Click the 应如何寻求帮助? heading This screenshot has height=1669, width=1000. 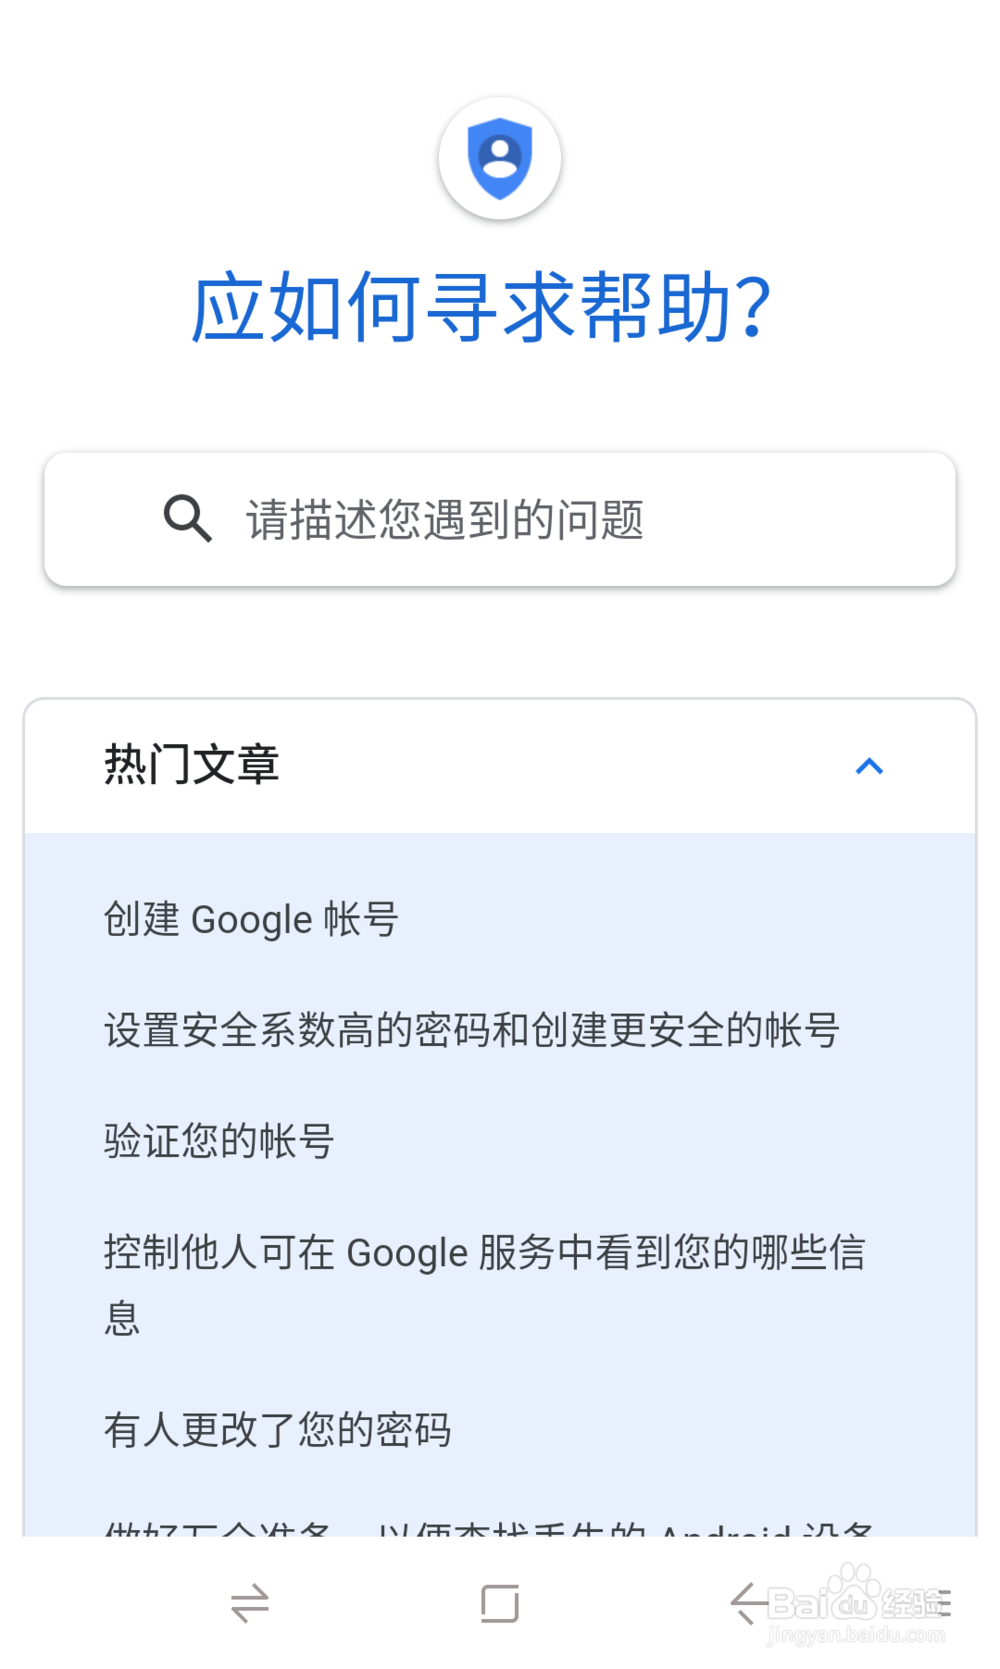pyautogui.click(x=481, y=307)
